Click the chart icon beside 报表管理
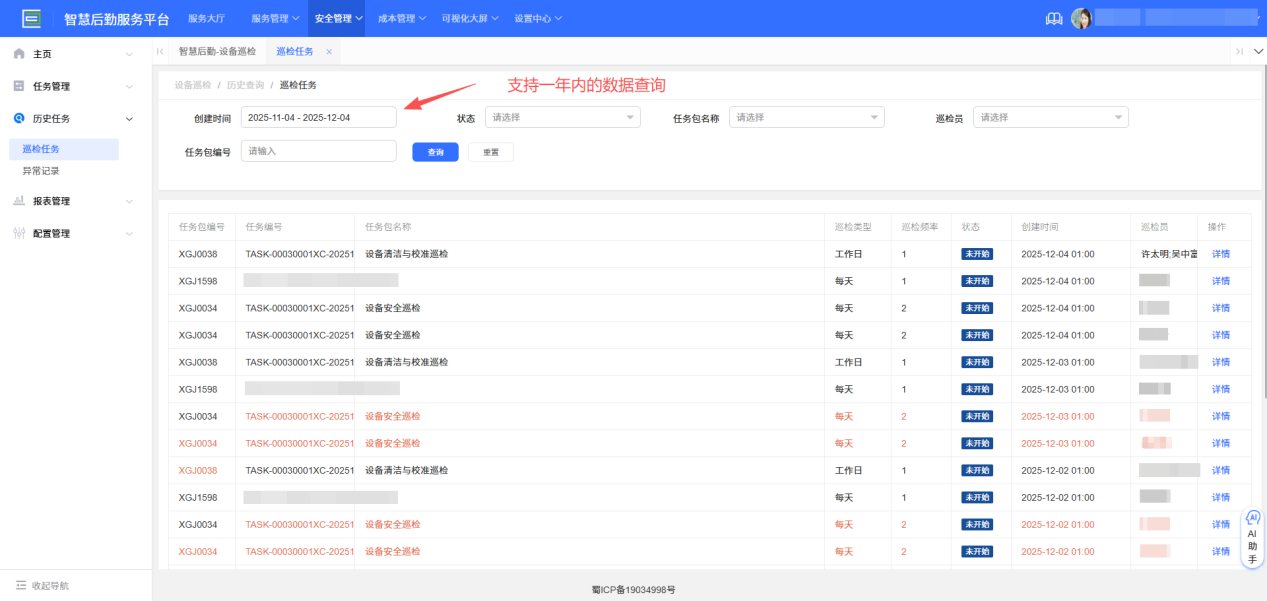 (x=17, y=201)
